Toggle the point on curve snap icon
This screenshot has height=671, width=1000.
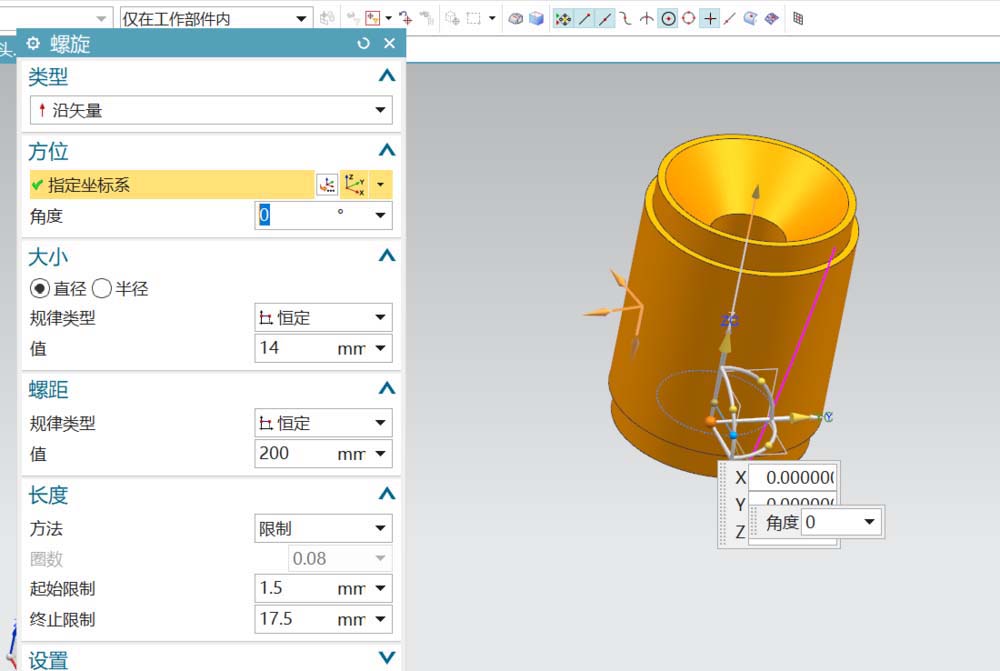[730, 18]
